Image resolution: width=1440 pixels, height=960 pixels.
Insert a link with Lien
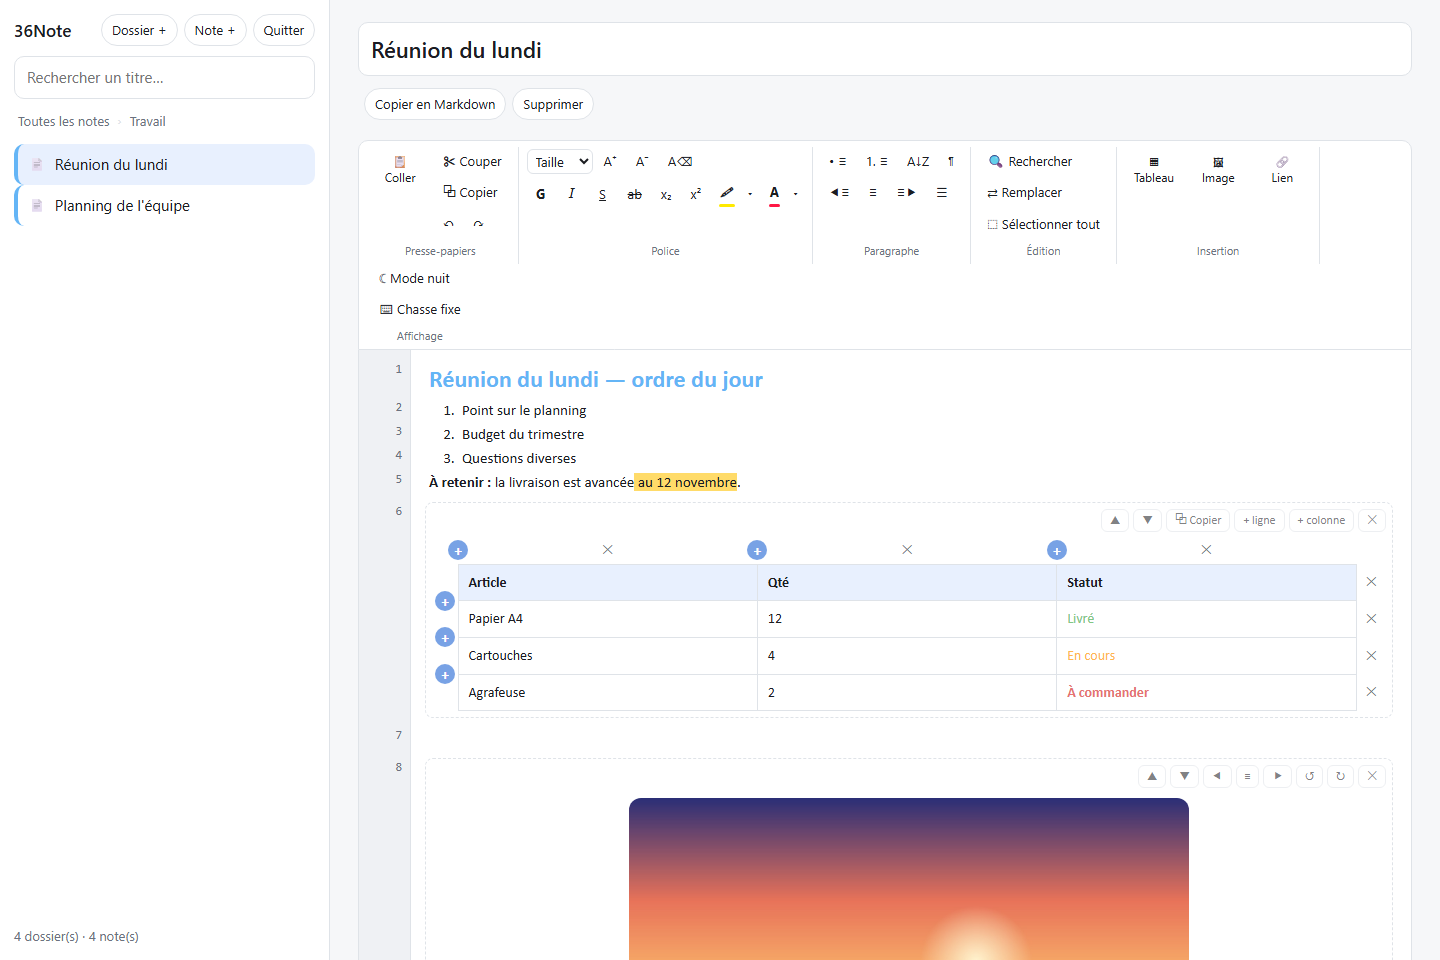(1282, 170)
